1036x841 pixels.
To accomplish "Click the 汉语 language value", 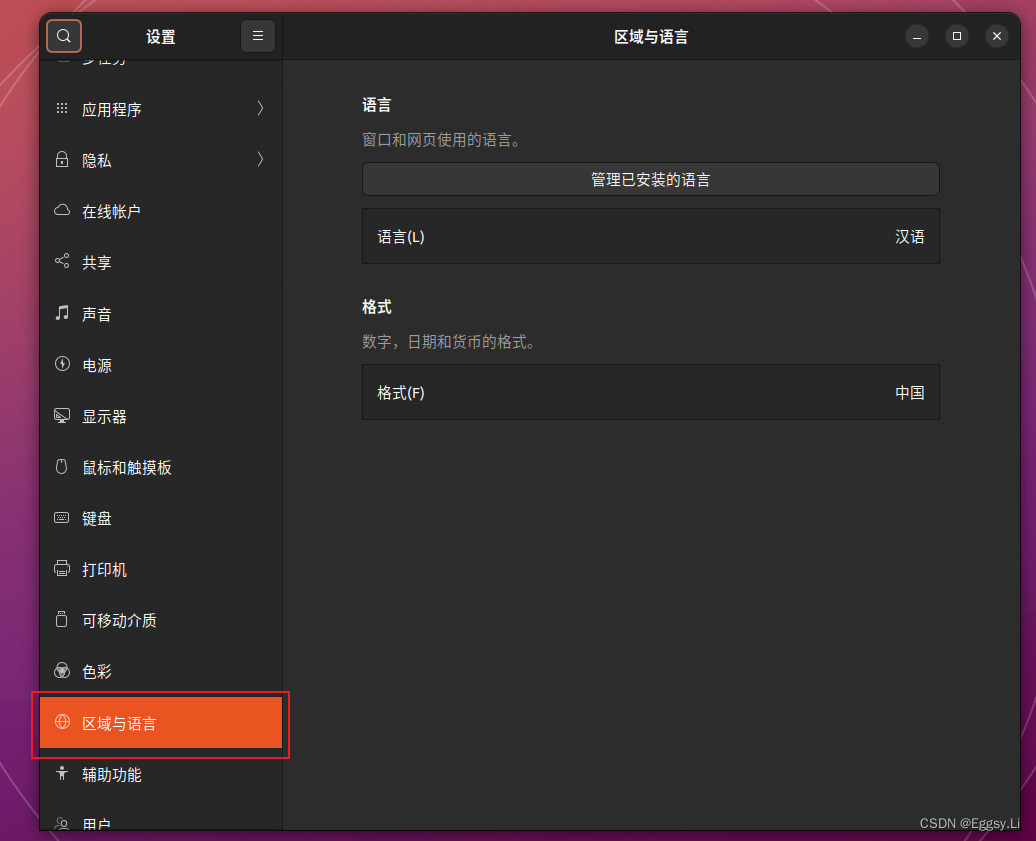I will coord(909,237).
